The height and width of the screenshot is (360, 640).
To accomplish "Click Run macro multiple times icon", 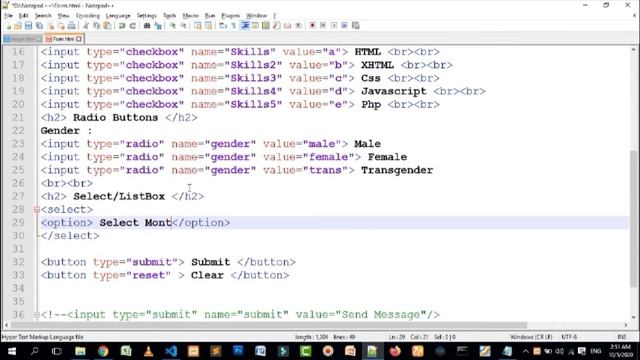I will coord(344,26).
